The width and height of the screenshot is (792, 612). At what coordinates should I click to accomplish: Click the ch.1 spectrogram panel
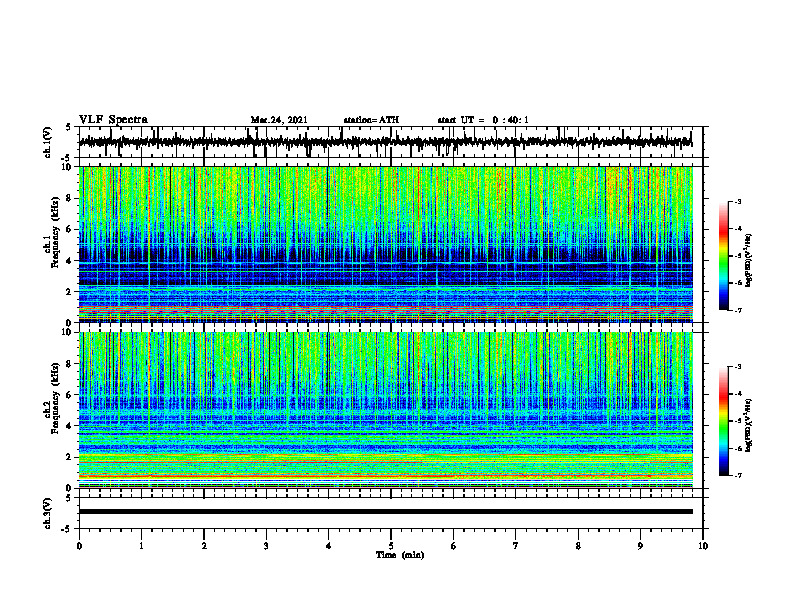pyautogui.click(x=385, y=244)
